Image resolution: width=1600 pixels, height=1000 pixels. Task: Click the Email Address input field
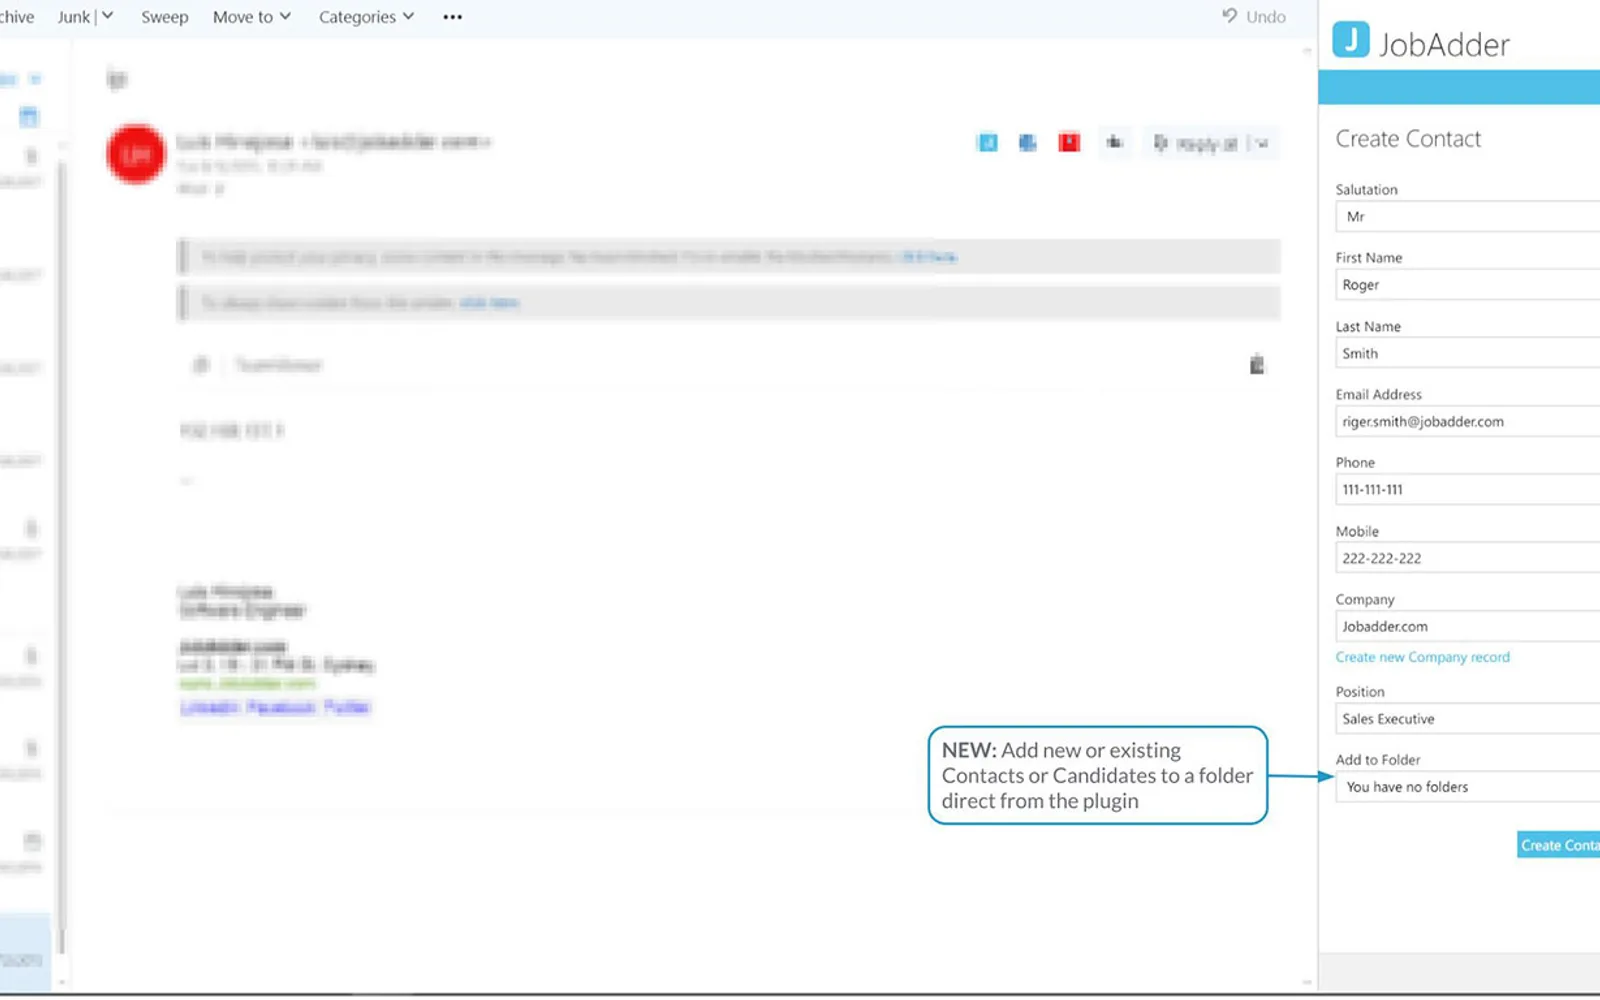click(1468, 422)
